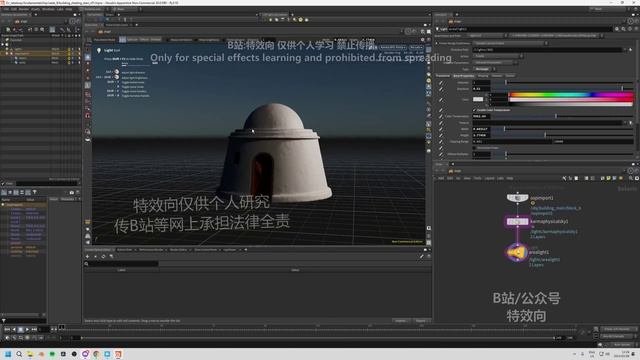Click the Exposure slider handle
640x360 pixels.
(622, 88)
